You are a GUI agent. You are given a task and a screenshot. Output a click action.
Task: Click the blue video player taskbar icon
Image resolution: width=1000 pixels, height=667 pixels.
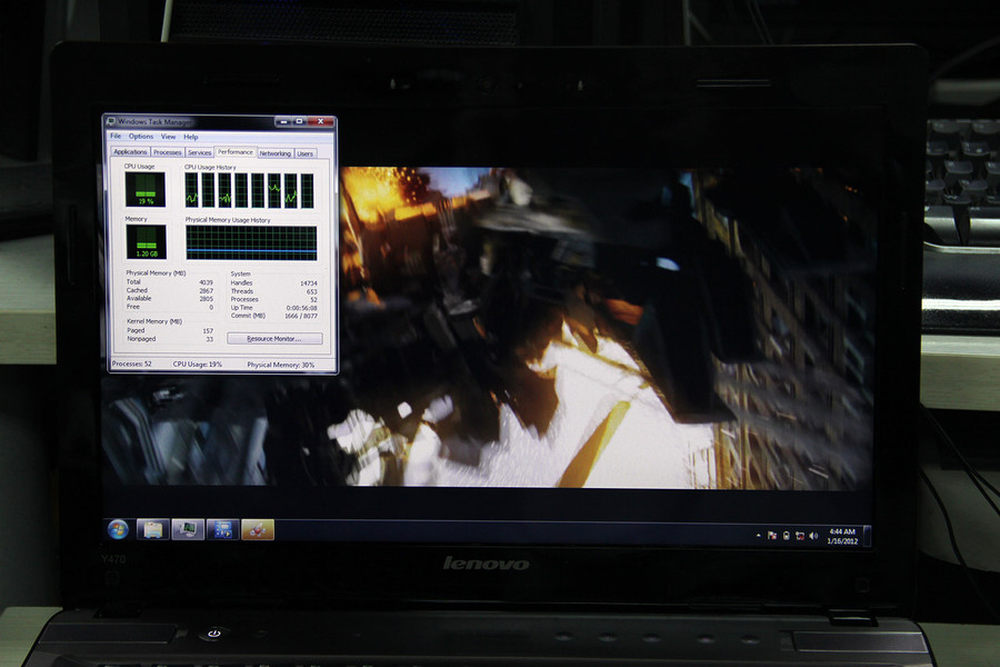[223, 529]
